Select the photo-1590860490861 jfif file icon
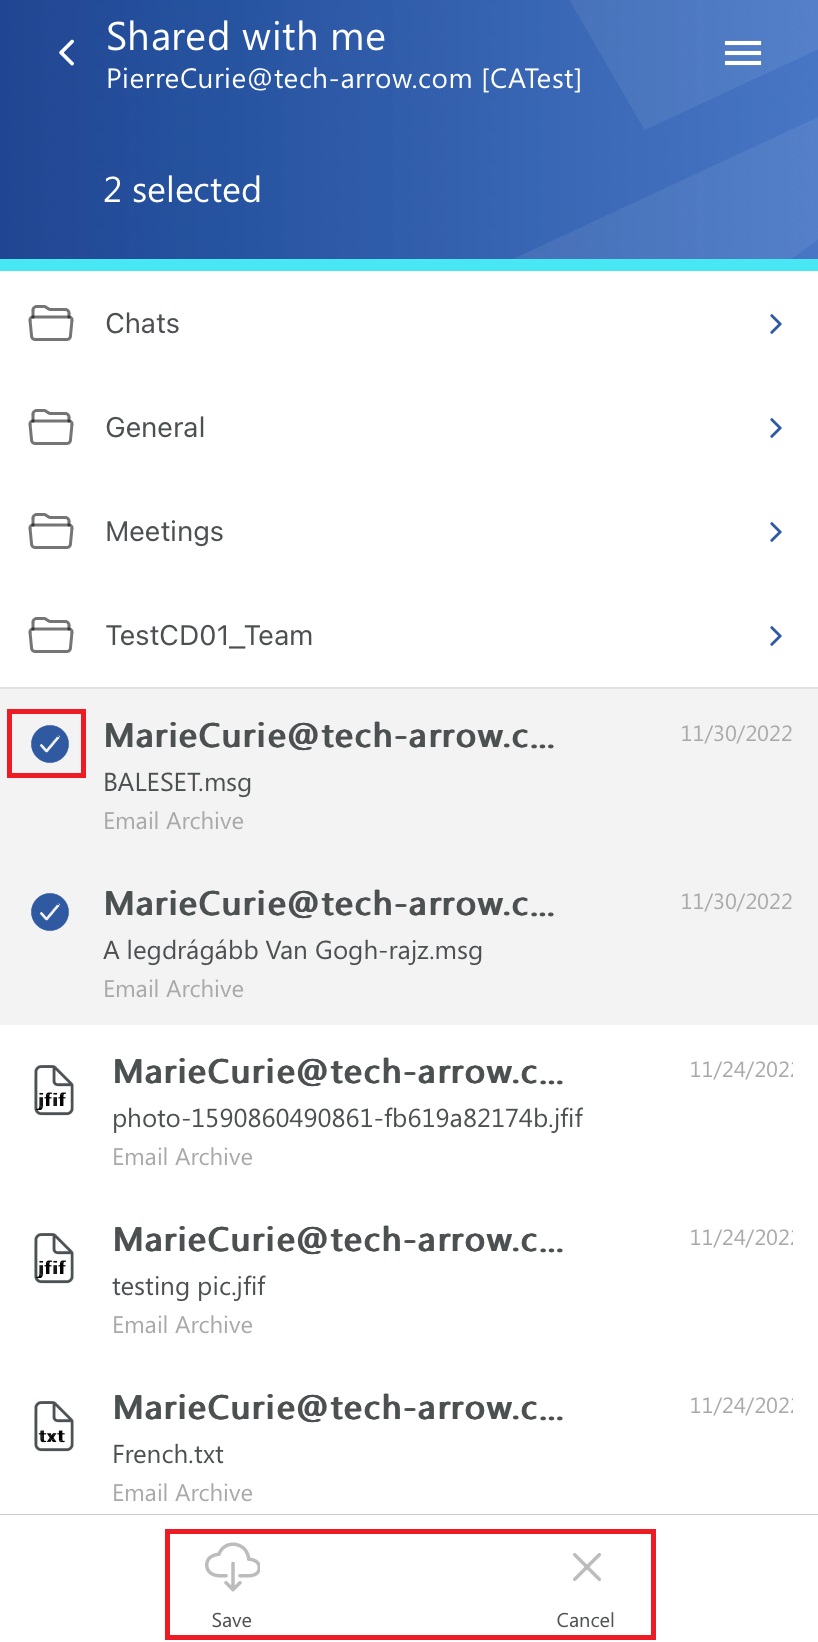This screenshot has width=818, height=1642. click(54, 1090)
